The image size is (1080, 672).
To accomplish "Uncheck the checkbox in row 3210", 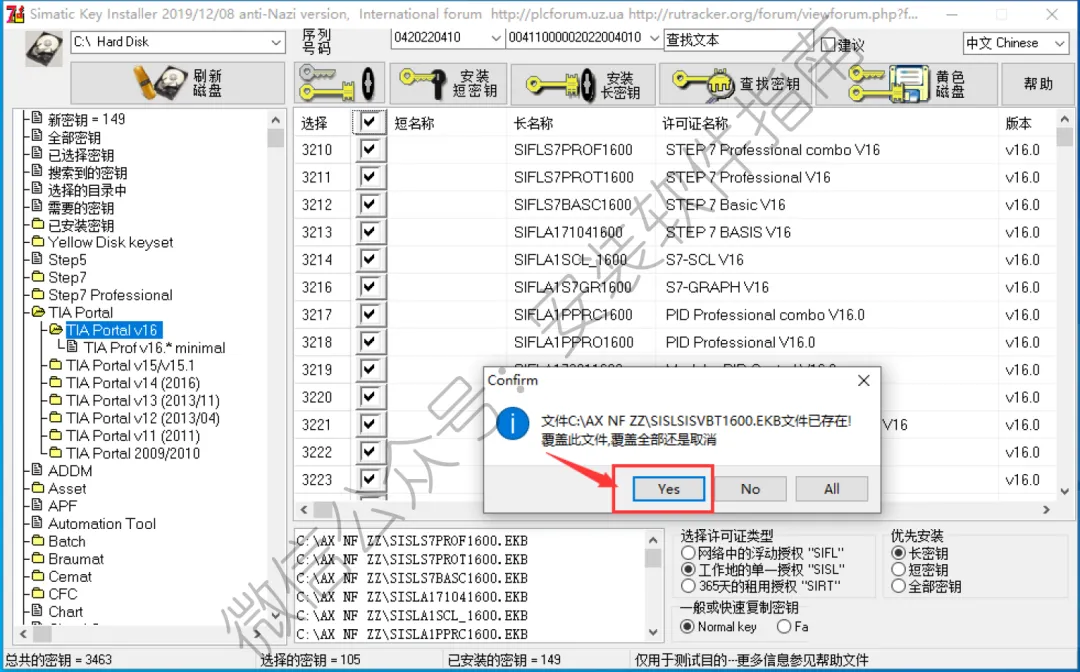I will click(x=370, y=149).
